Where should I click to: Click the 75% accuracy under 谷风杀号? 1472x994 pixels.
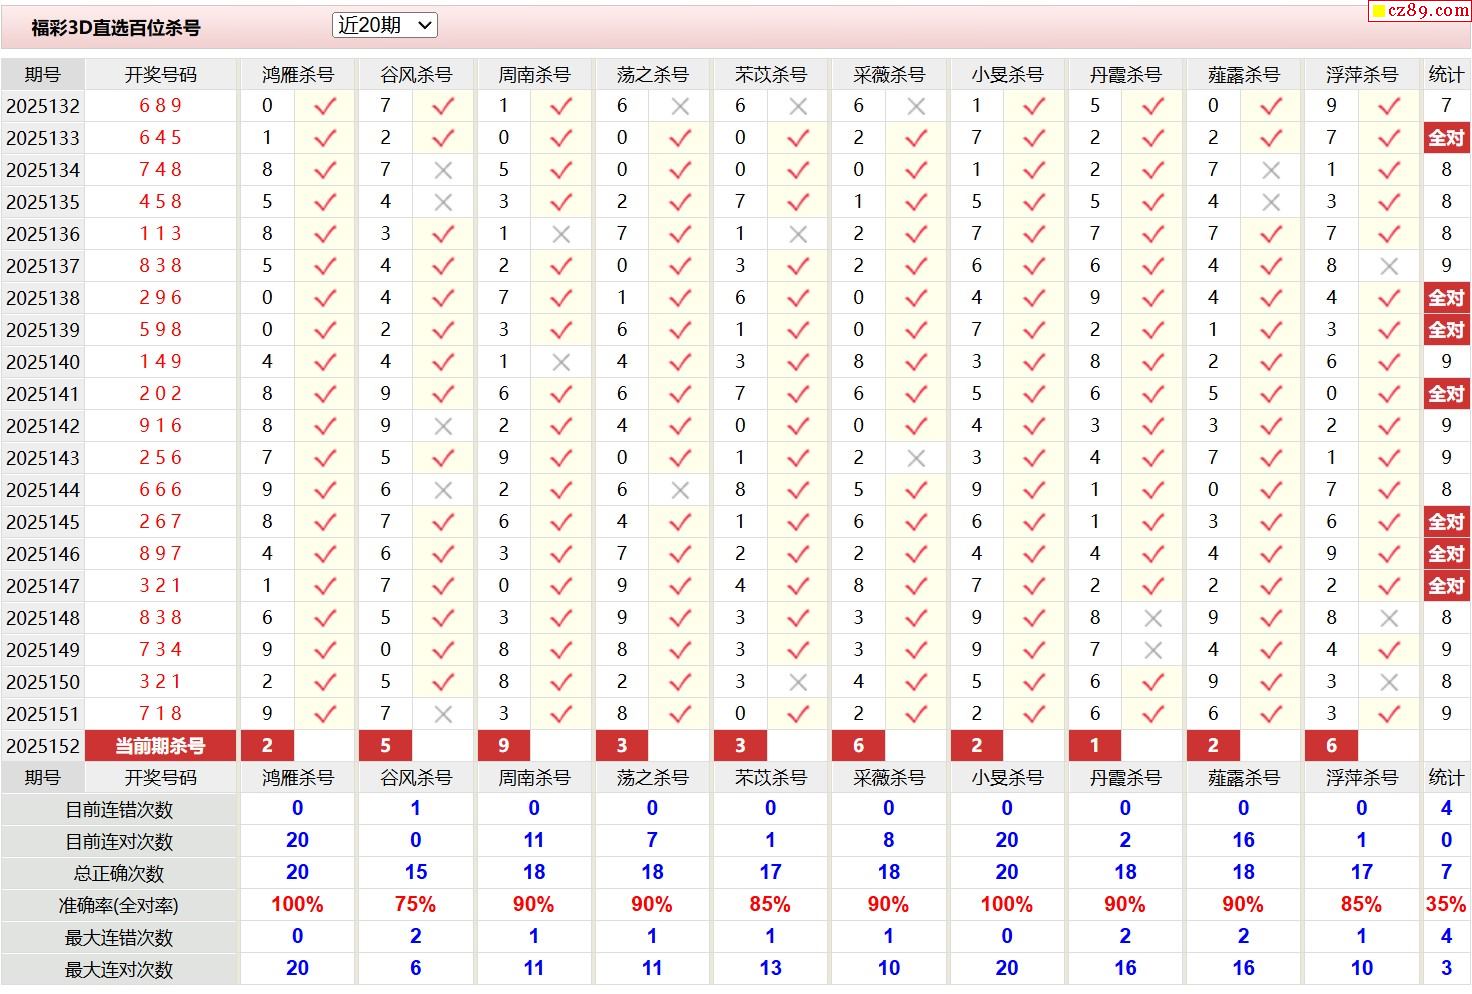point(415,904)
